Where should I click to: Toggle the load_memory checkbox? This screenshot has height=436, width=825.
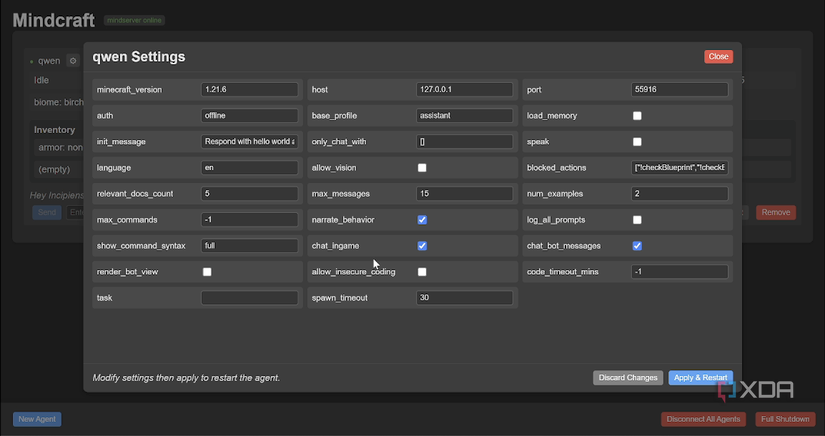point(637,116)
